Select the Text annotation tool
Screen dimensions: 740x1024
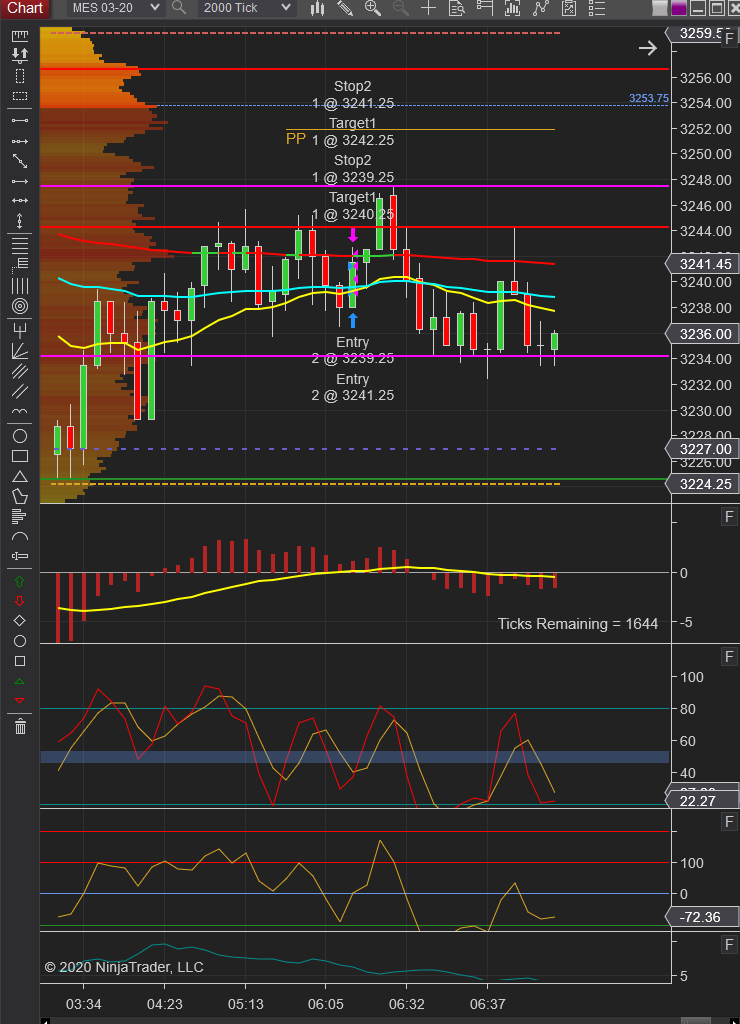click(x=20, y=556)
